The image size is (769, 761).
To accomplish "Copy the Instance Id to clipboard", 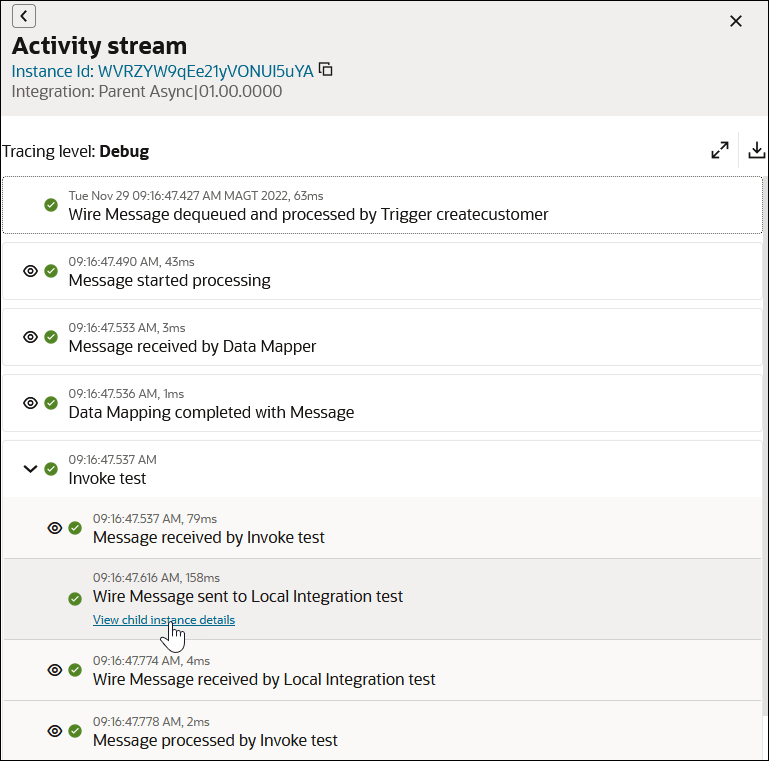I will (x=326, y=70).
